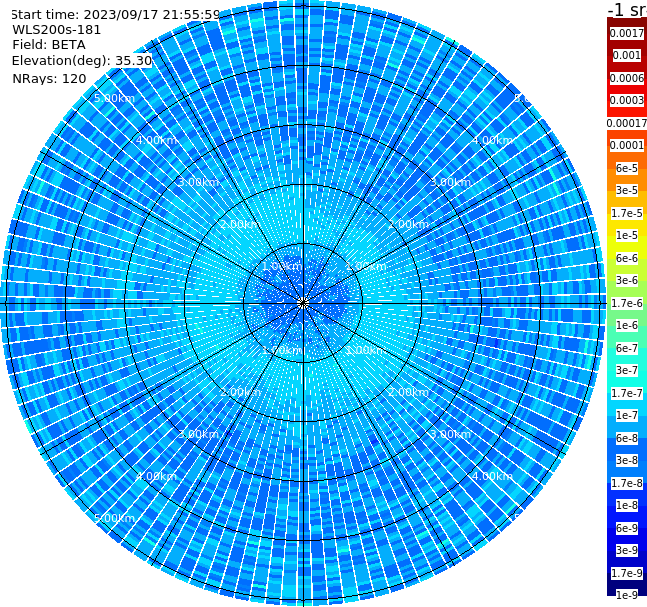Click the 0.0017 colorbar value
Image resolution: width=647 pixels, height=607 pixels.
[x=627, y=33]
